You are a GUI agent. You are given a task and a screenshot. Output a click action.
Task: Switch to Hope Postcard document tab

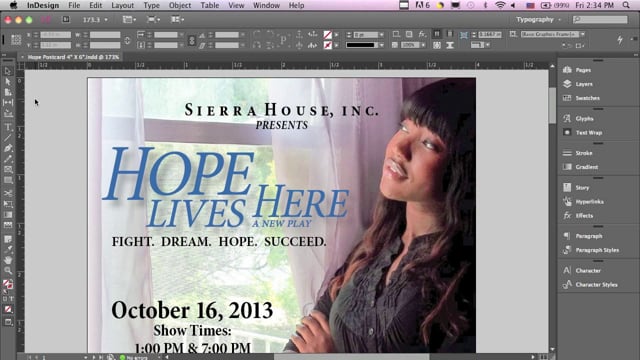click(x=73, y=57)
